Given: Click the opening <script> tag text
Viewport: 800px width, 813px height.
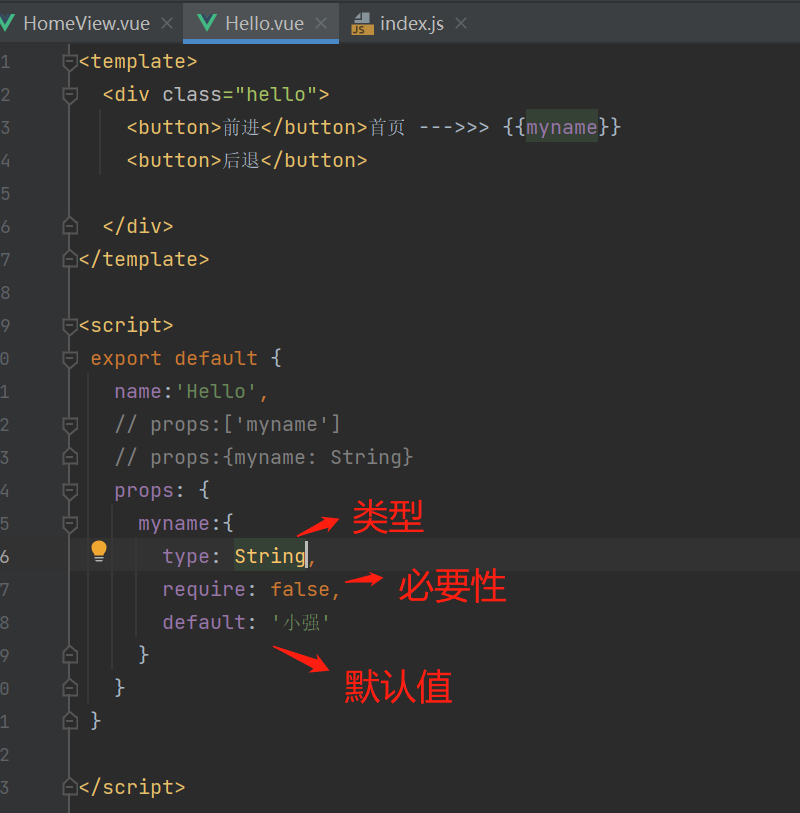Looking at the screenshot, I should (126, 326).
